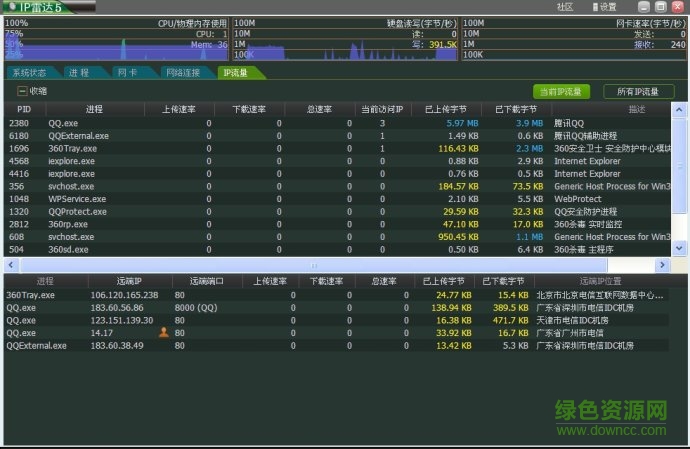Sort process table by 当前访问IP column

pos(382,110)
